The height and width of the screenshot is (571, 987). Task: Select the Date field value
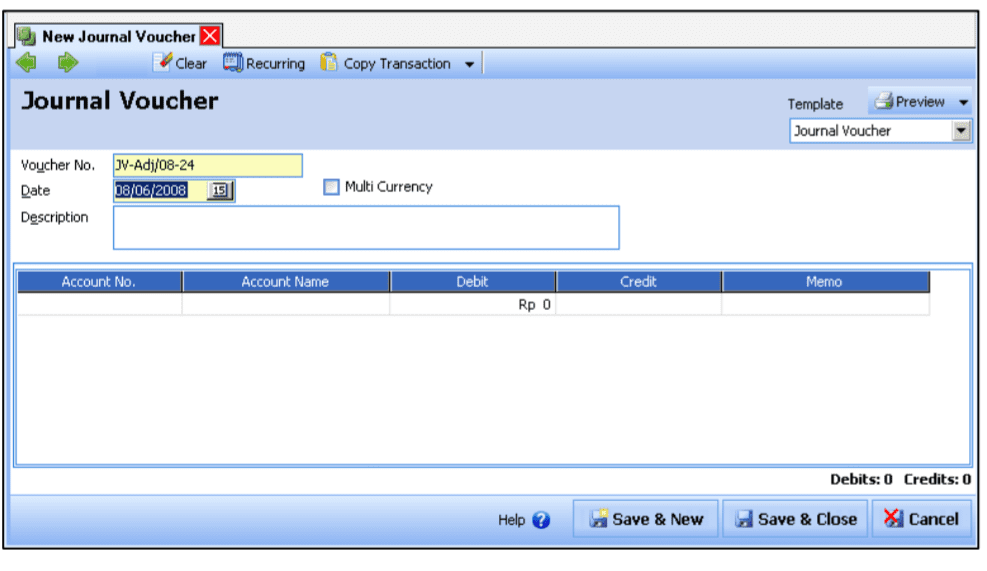pyautogui.click(x=160, y=190)
